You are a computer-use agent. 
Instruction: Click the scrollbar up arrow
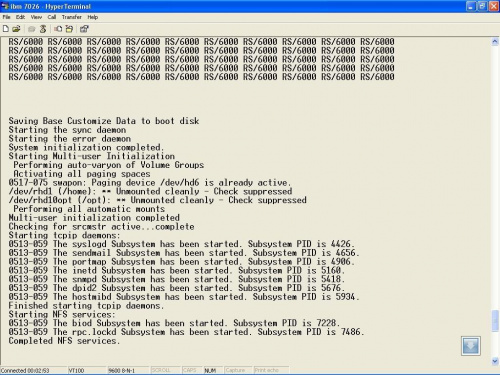pos(495,42)
